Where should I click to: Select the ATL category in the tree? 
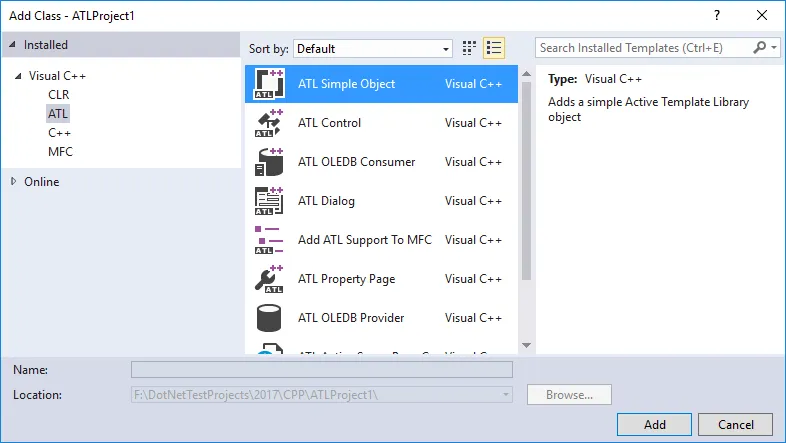coord(58,114)
